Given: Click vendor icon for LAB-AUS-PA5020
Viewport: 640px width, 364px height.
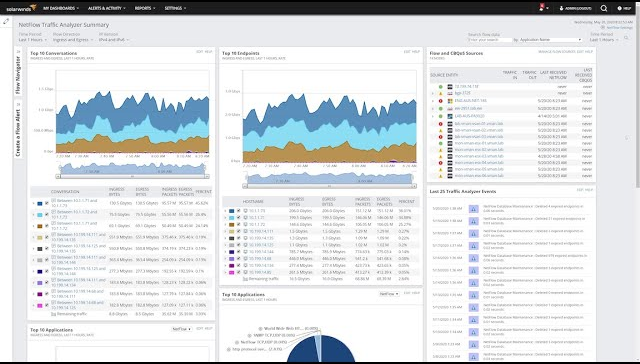Looking at the screenshot, I should point(450,116).
